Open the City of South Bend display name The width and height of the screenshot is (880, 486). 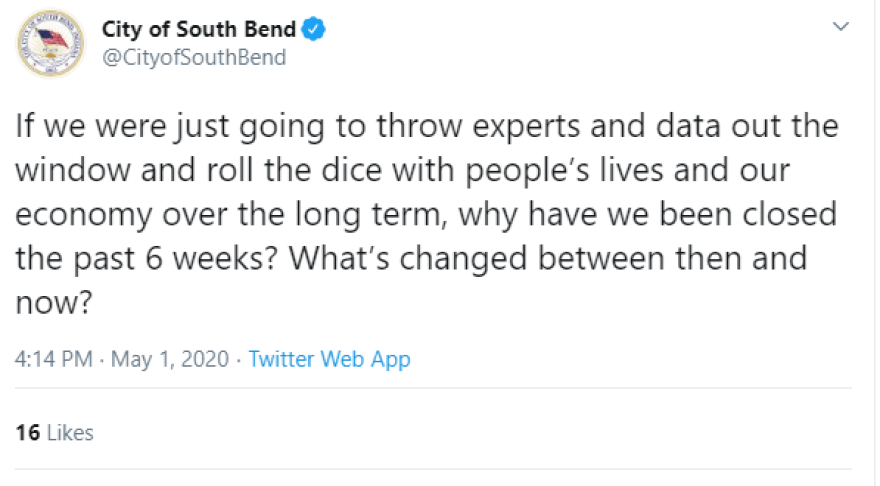click(x=199, y=29)
